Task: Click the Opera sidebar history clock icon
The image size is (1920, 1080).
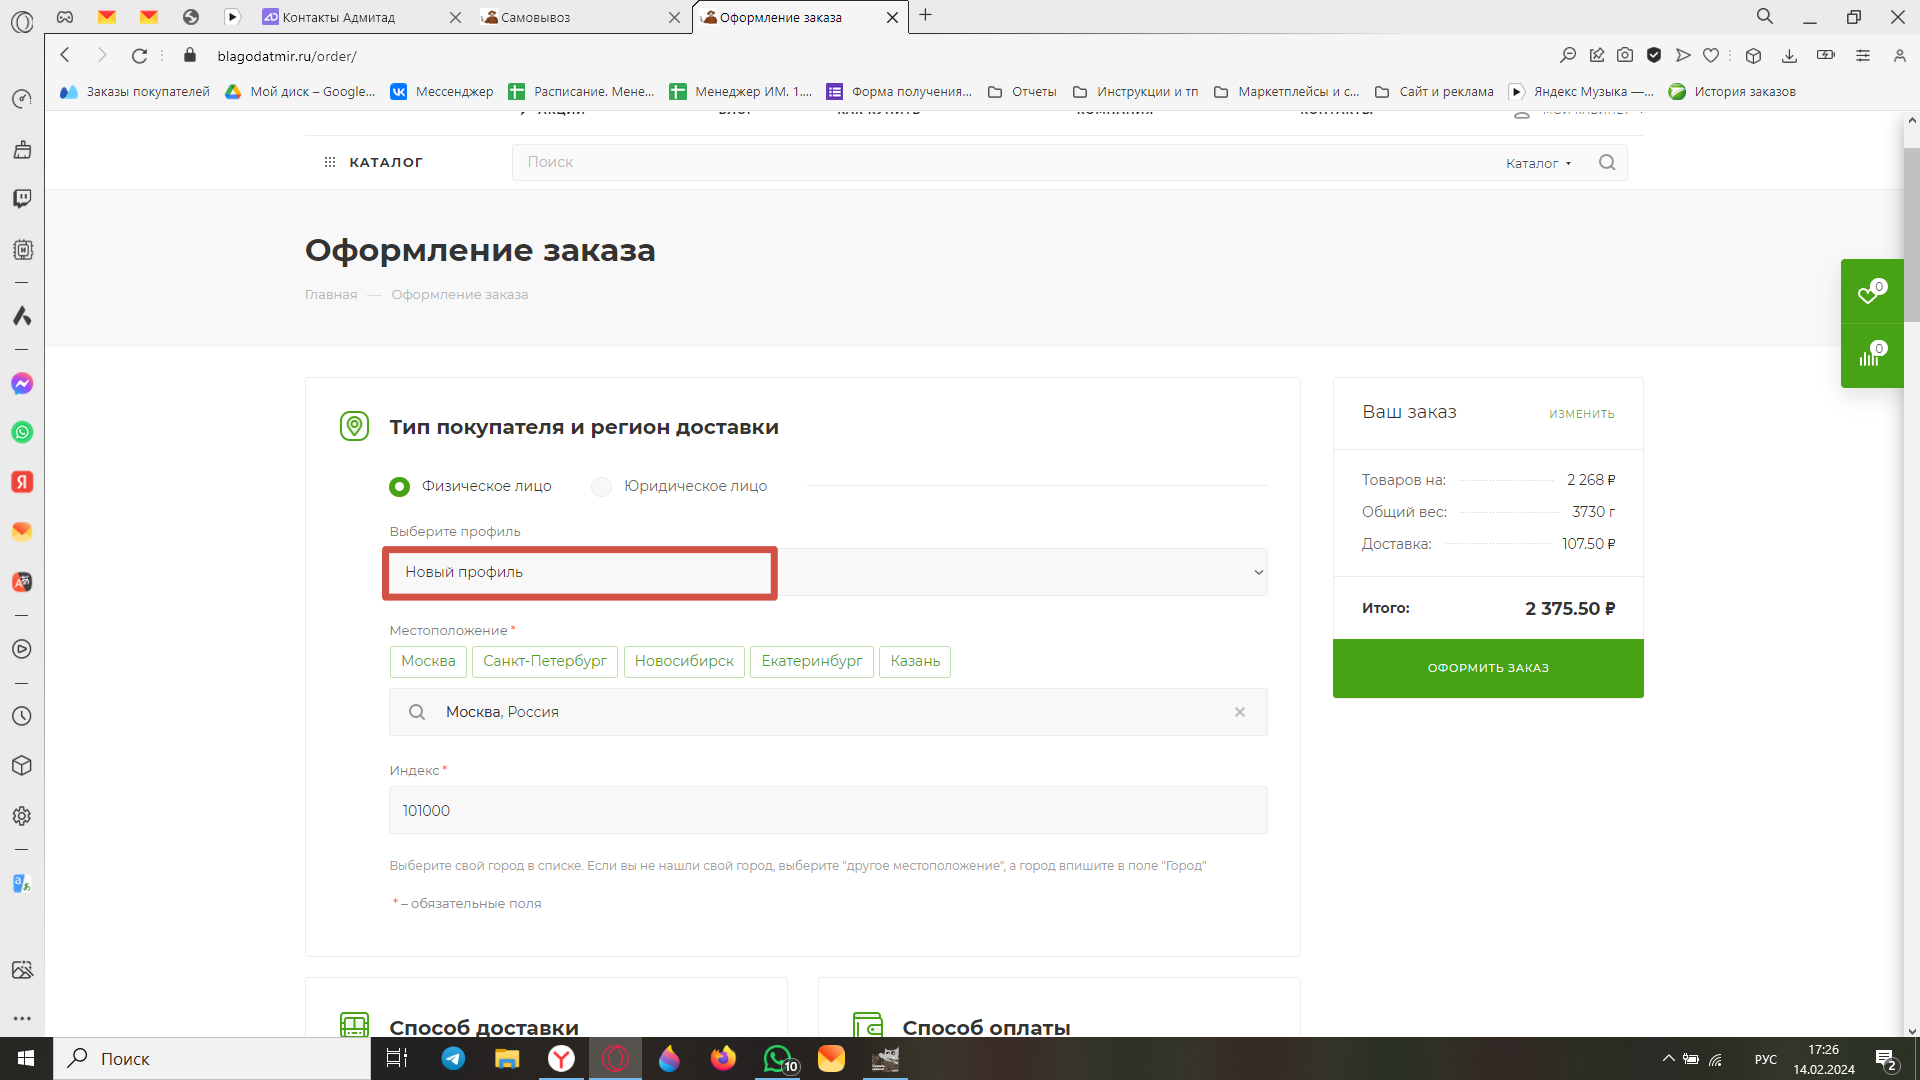Action: [x=22, y=716]
